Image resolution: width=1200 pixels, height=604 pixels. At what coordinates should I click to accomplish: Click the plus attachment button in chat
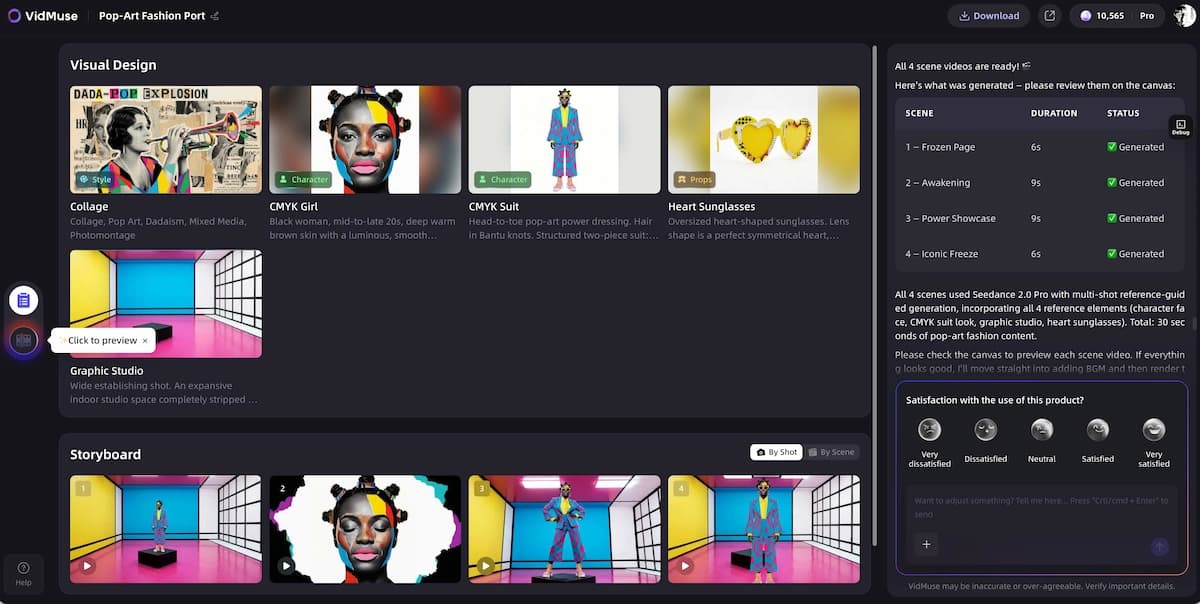[x=926, y=545]
